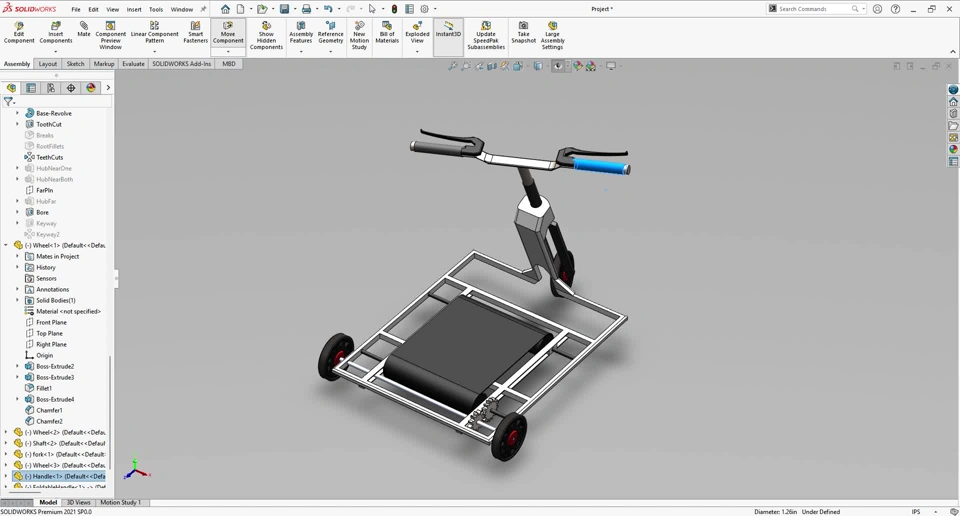Create an Exploded View

[417, 33]
